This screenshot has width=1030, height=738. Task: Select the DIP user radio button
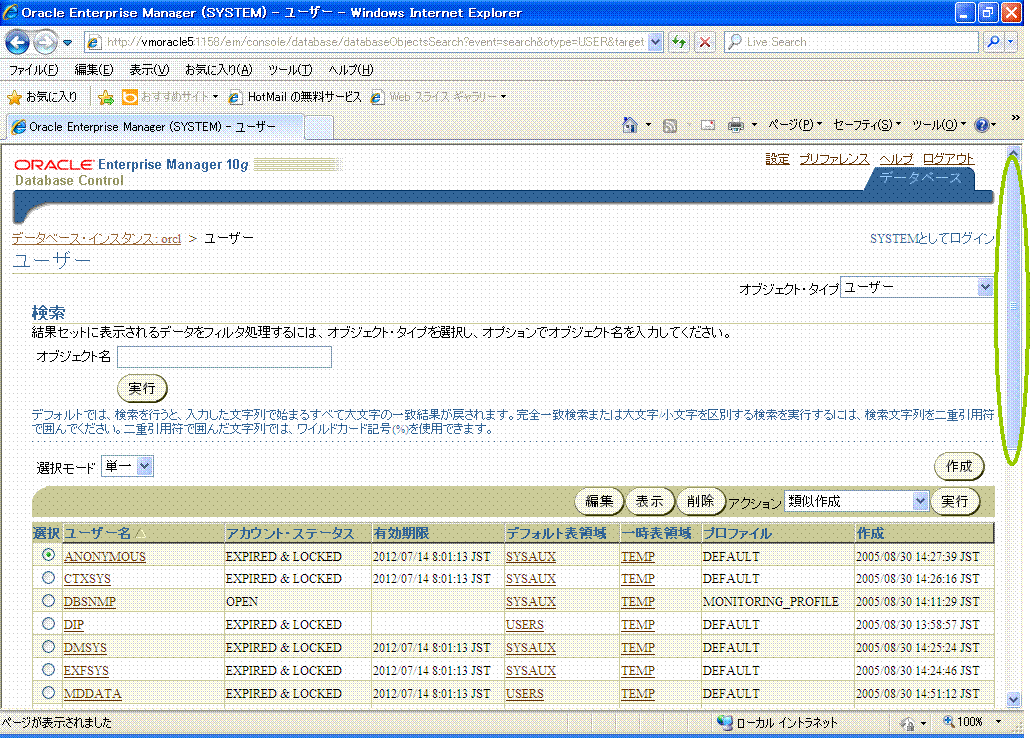tap(48, 624)
